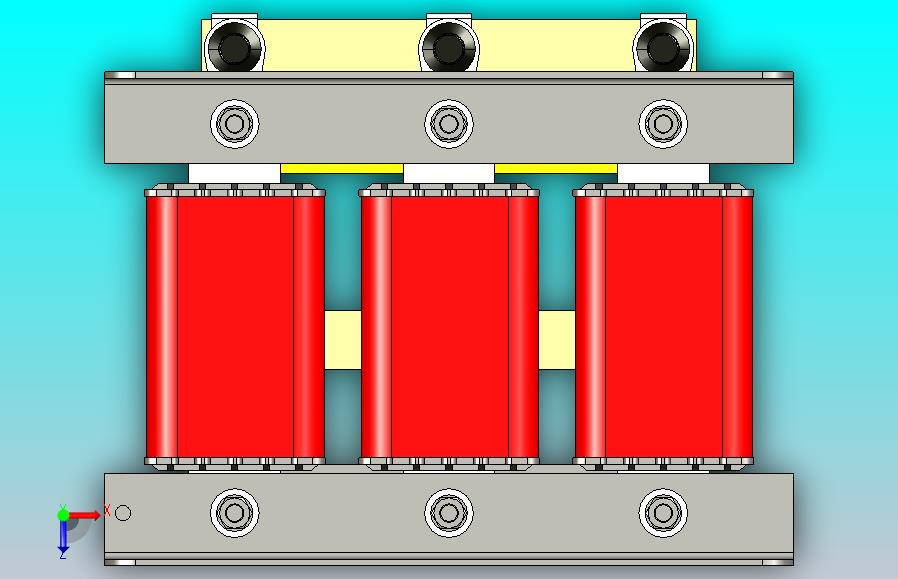898x579 pixels.
Task: Select the pale yellow terminal board on top
Action: point(341,46)
